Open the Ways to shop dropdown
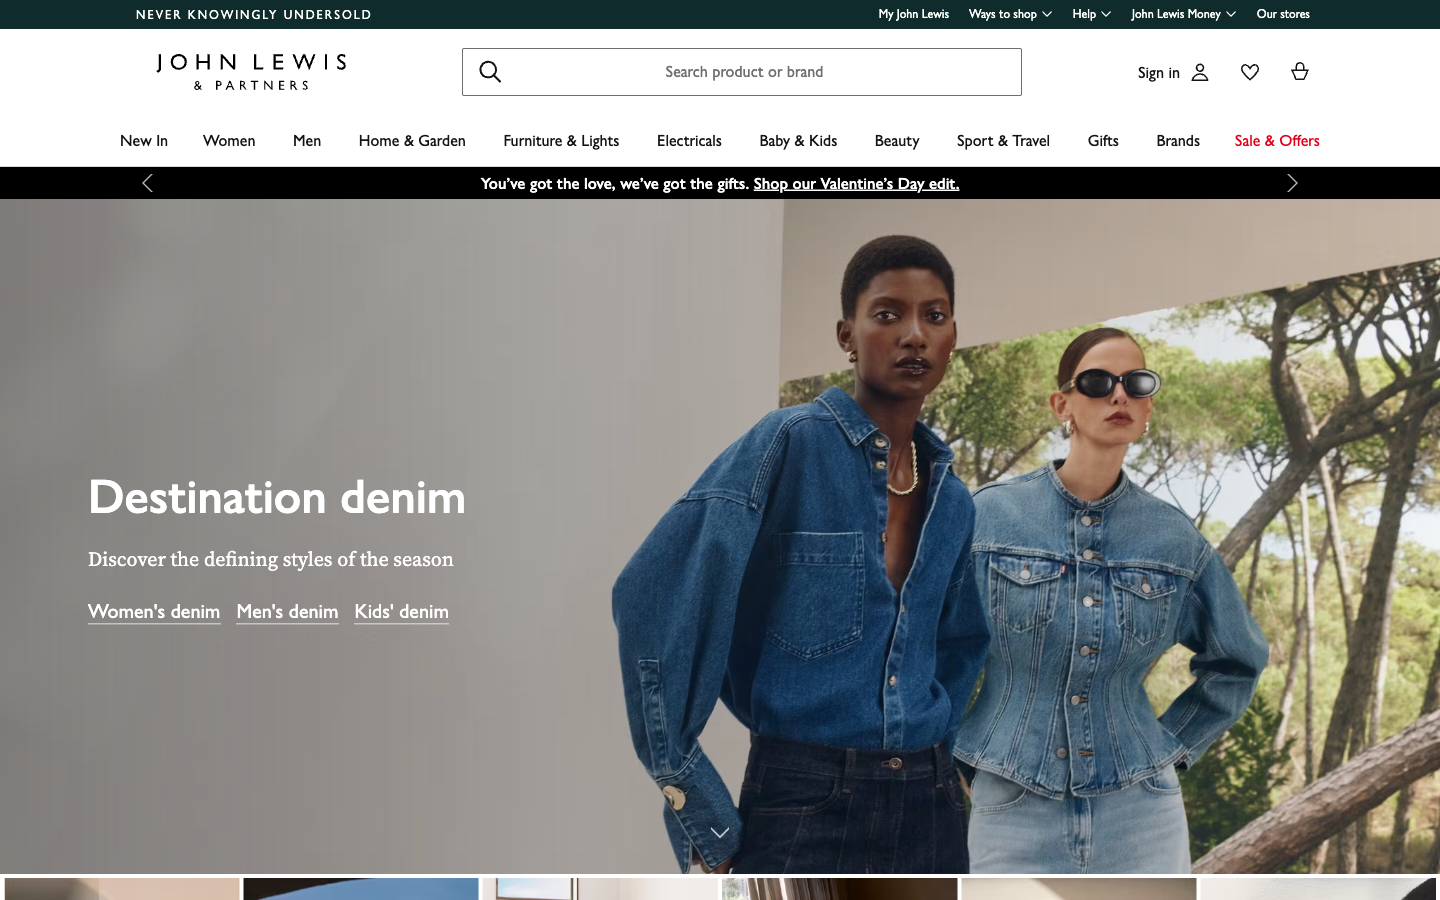 coord(1009,14)
